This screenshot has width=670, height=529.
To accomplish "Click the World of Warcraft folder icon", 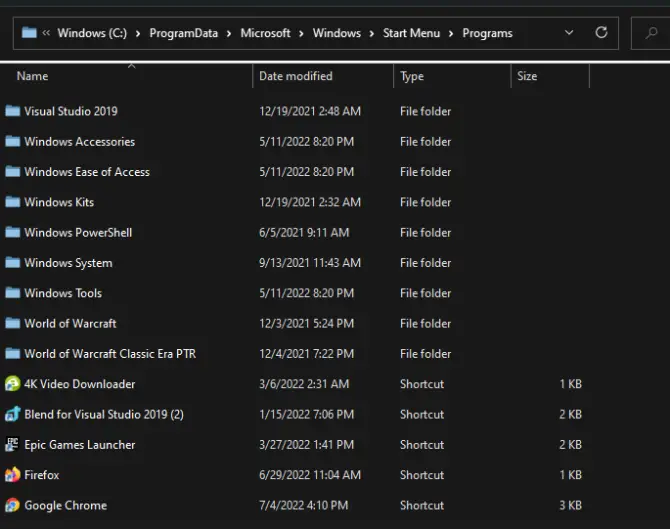I will 12,323.
